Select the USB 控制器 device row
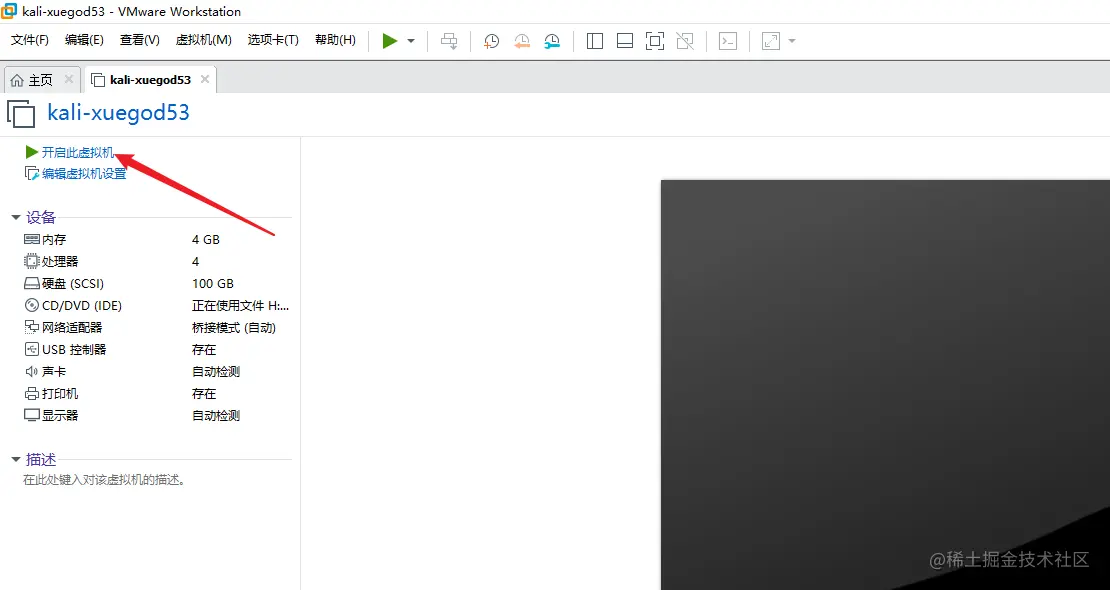 click(x=157, y=349)
